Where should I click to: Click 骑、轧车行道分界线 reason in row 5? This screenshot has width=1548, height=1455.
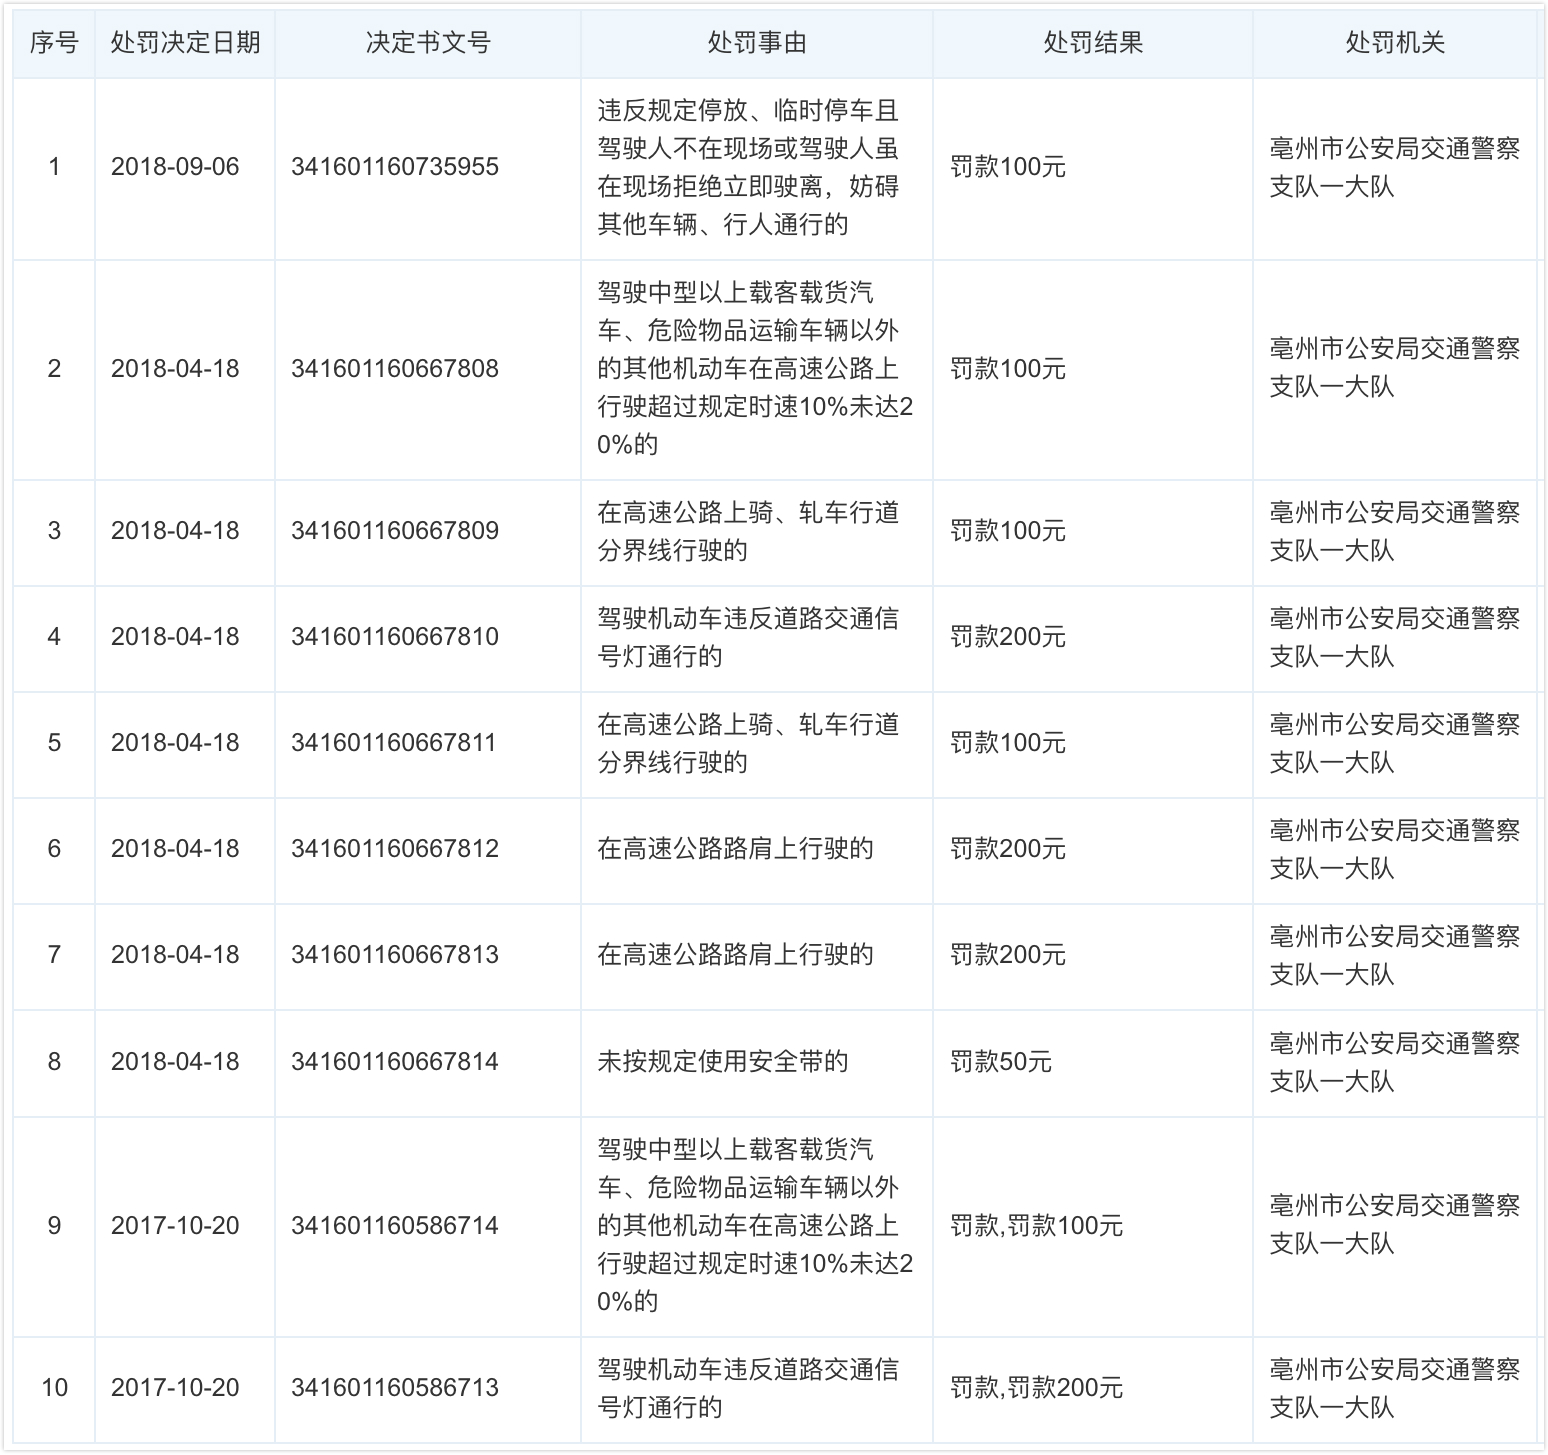coord(748,743)
